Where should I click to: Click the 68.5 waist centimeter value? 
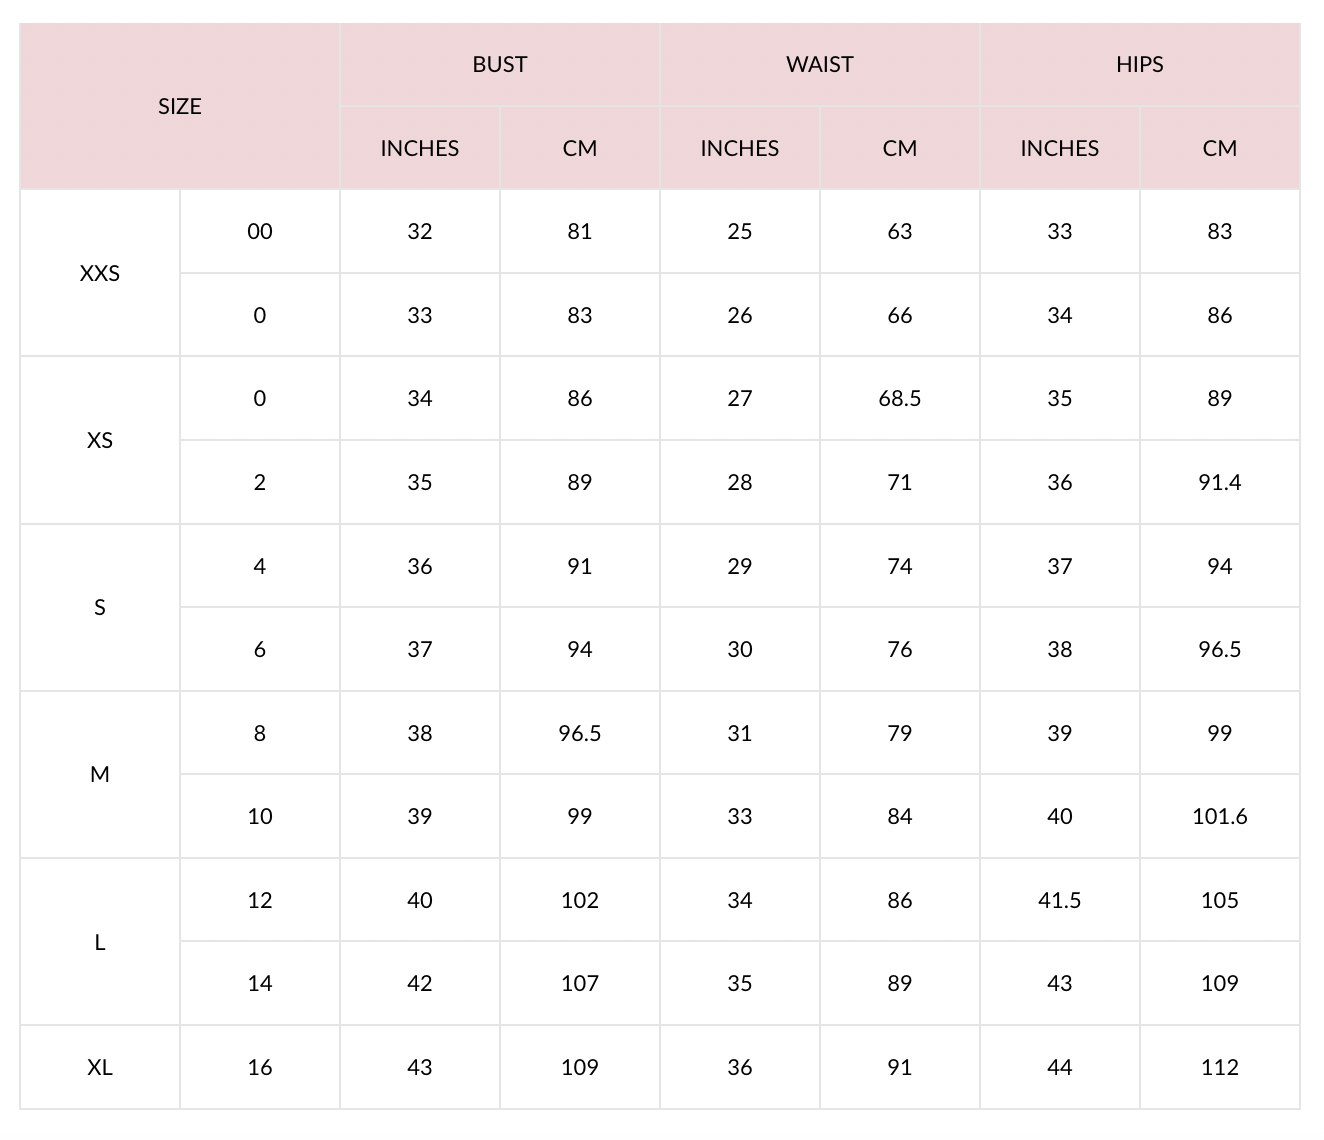(x=899, y=398)
